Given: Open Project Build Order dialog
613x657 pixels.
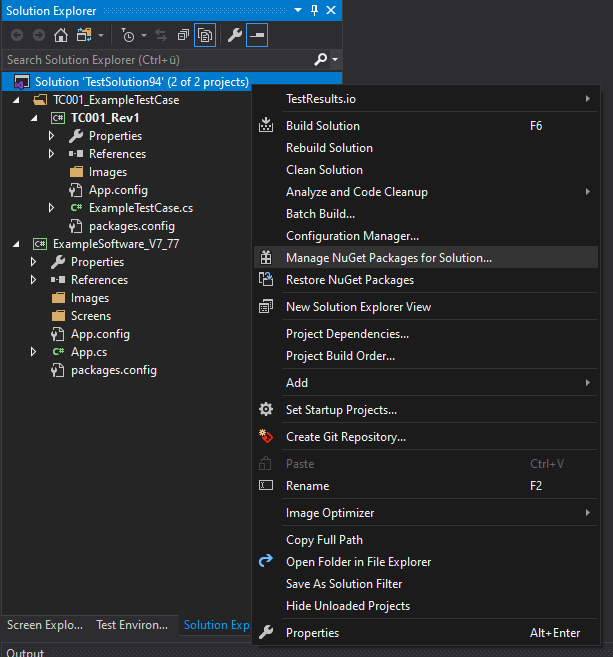Looking at the screenshot, I should (x=426, y=356).
